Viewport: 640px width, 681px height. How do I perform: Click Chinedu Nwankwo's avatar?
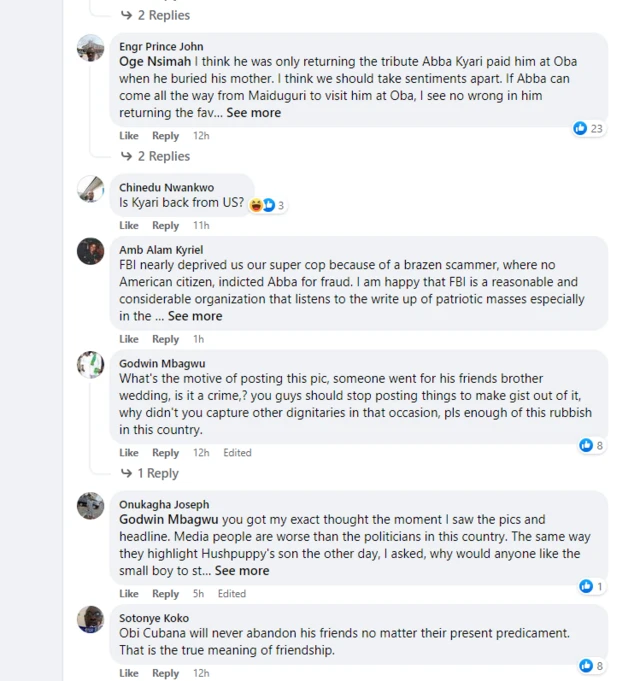coord(91,189)
